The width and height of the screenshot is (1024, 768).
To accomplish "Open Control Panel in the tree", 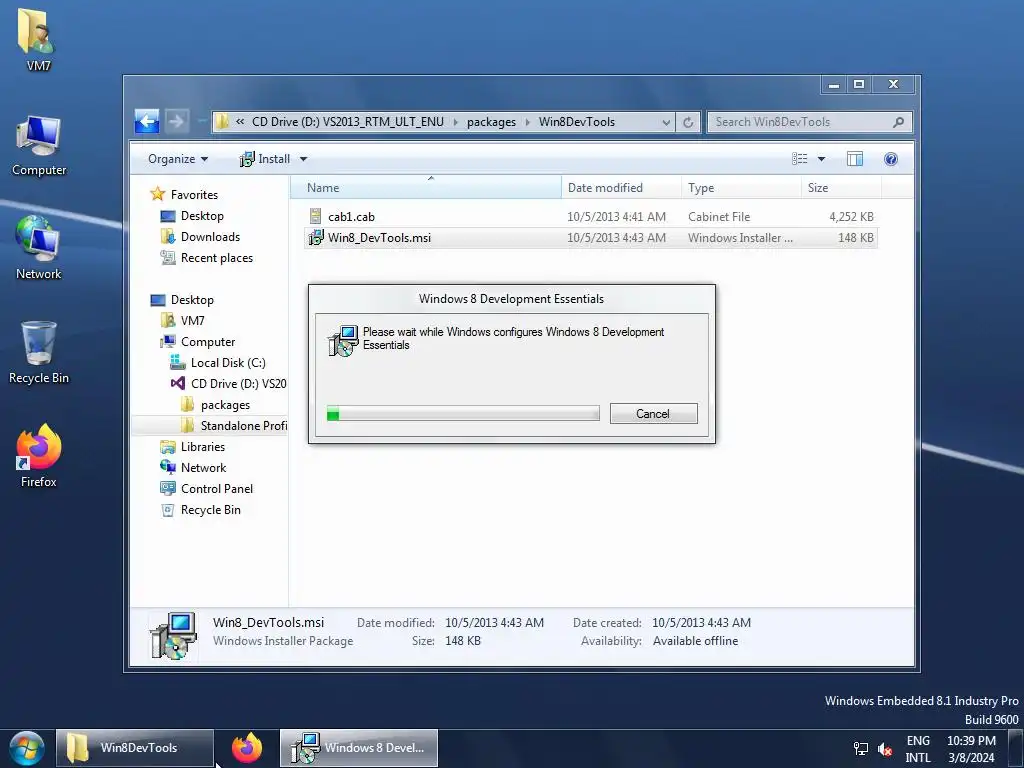I will pyautogui.click(x=216, y=488).
